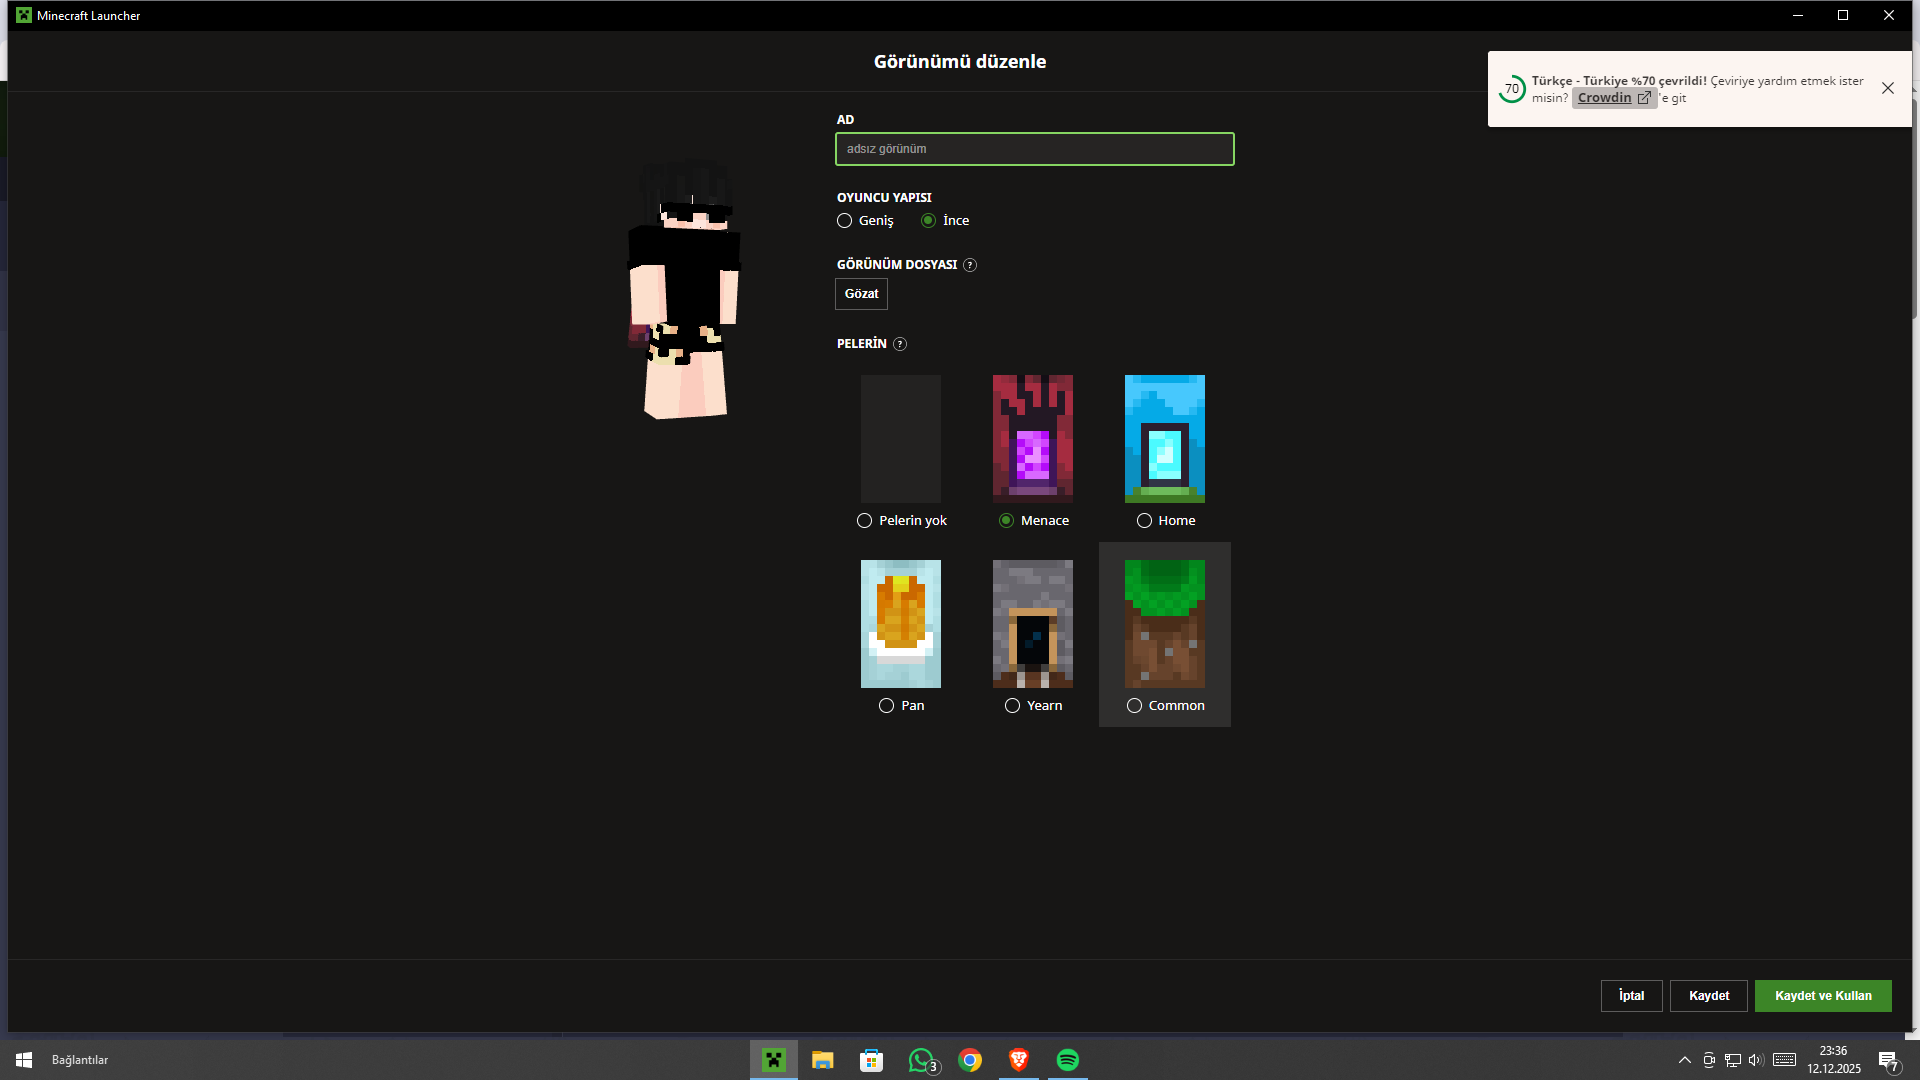The image size is (1920, 1080).
Task: Choose the Common cape radio button
Action: (1135, 706)
